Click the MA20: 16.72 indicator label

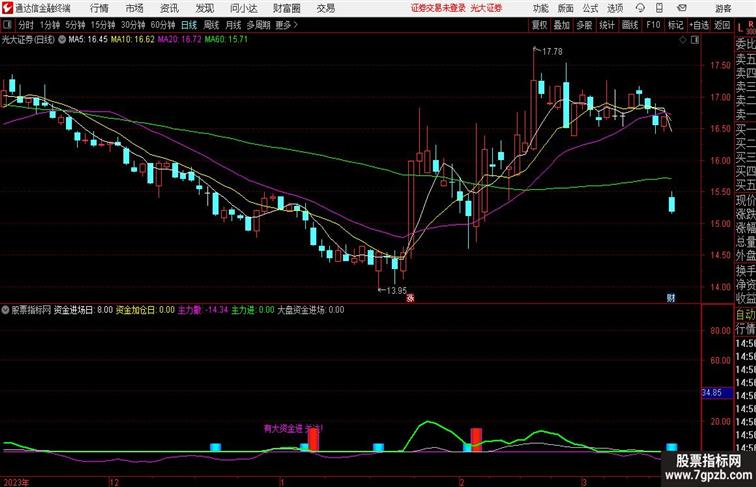point(179,40)
